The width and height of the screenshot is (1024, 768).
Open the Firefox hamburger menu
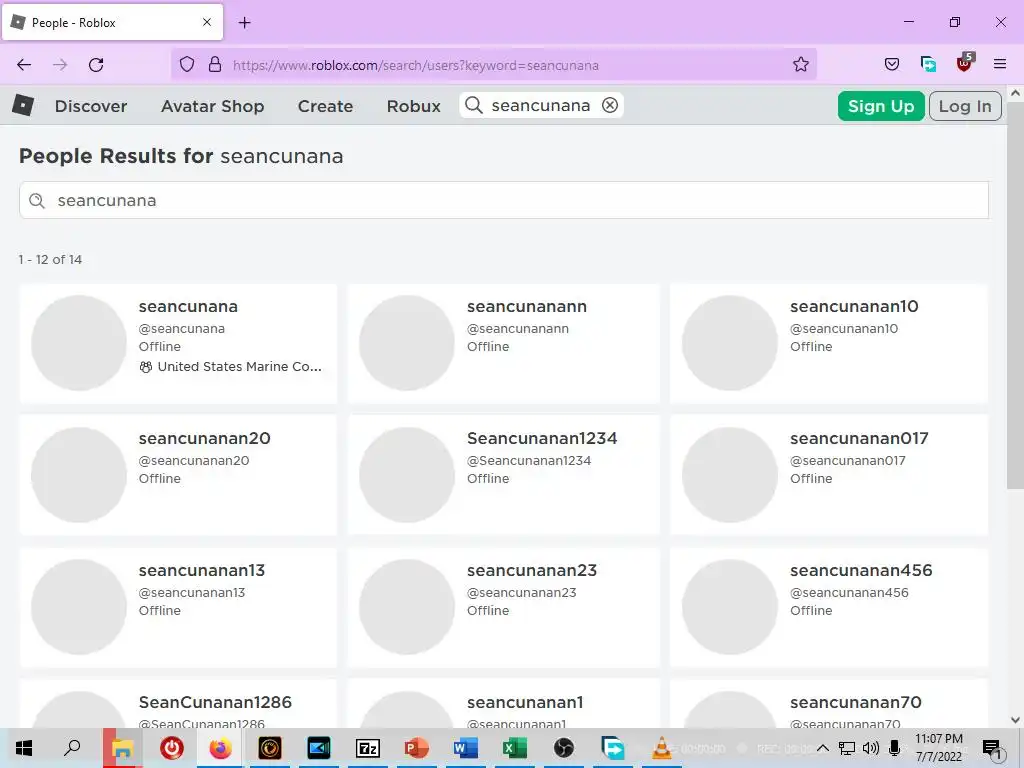coord(1000,64)
